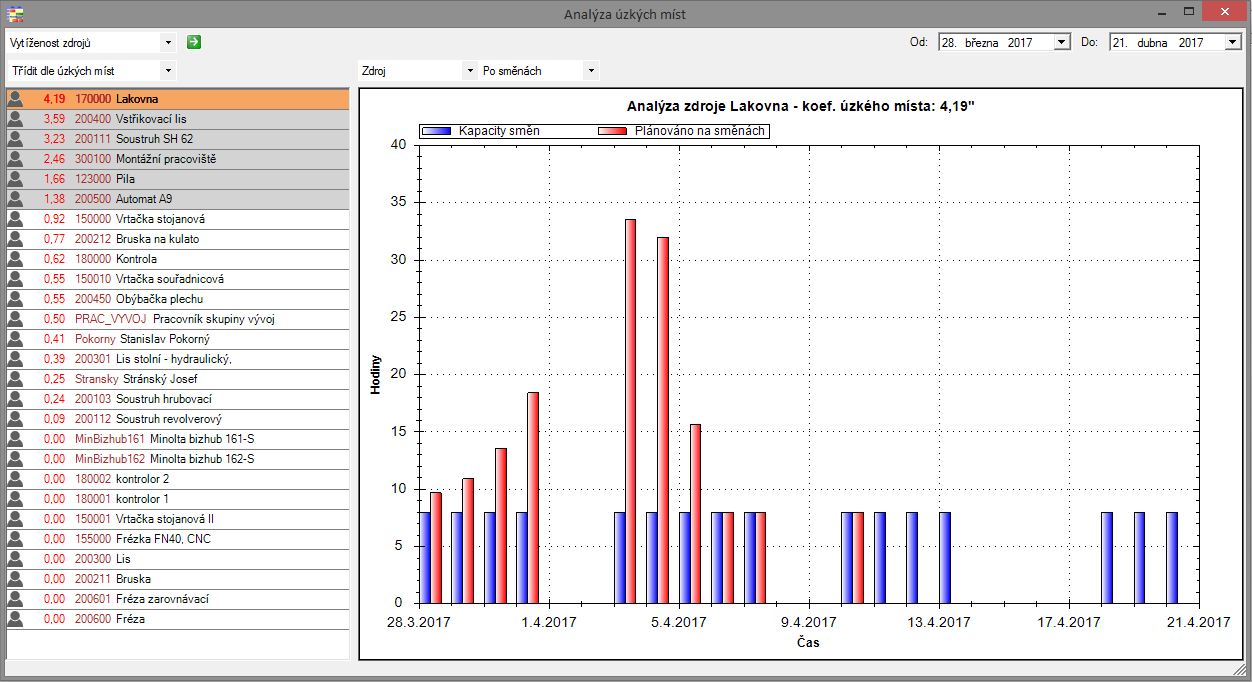Screen dimensions: 1252x682
Task: Click the person icon beside Obýbačka plechu
Action: (x=15, y=299)
